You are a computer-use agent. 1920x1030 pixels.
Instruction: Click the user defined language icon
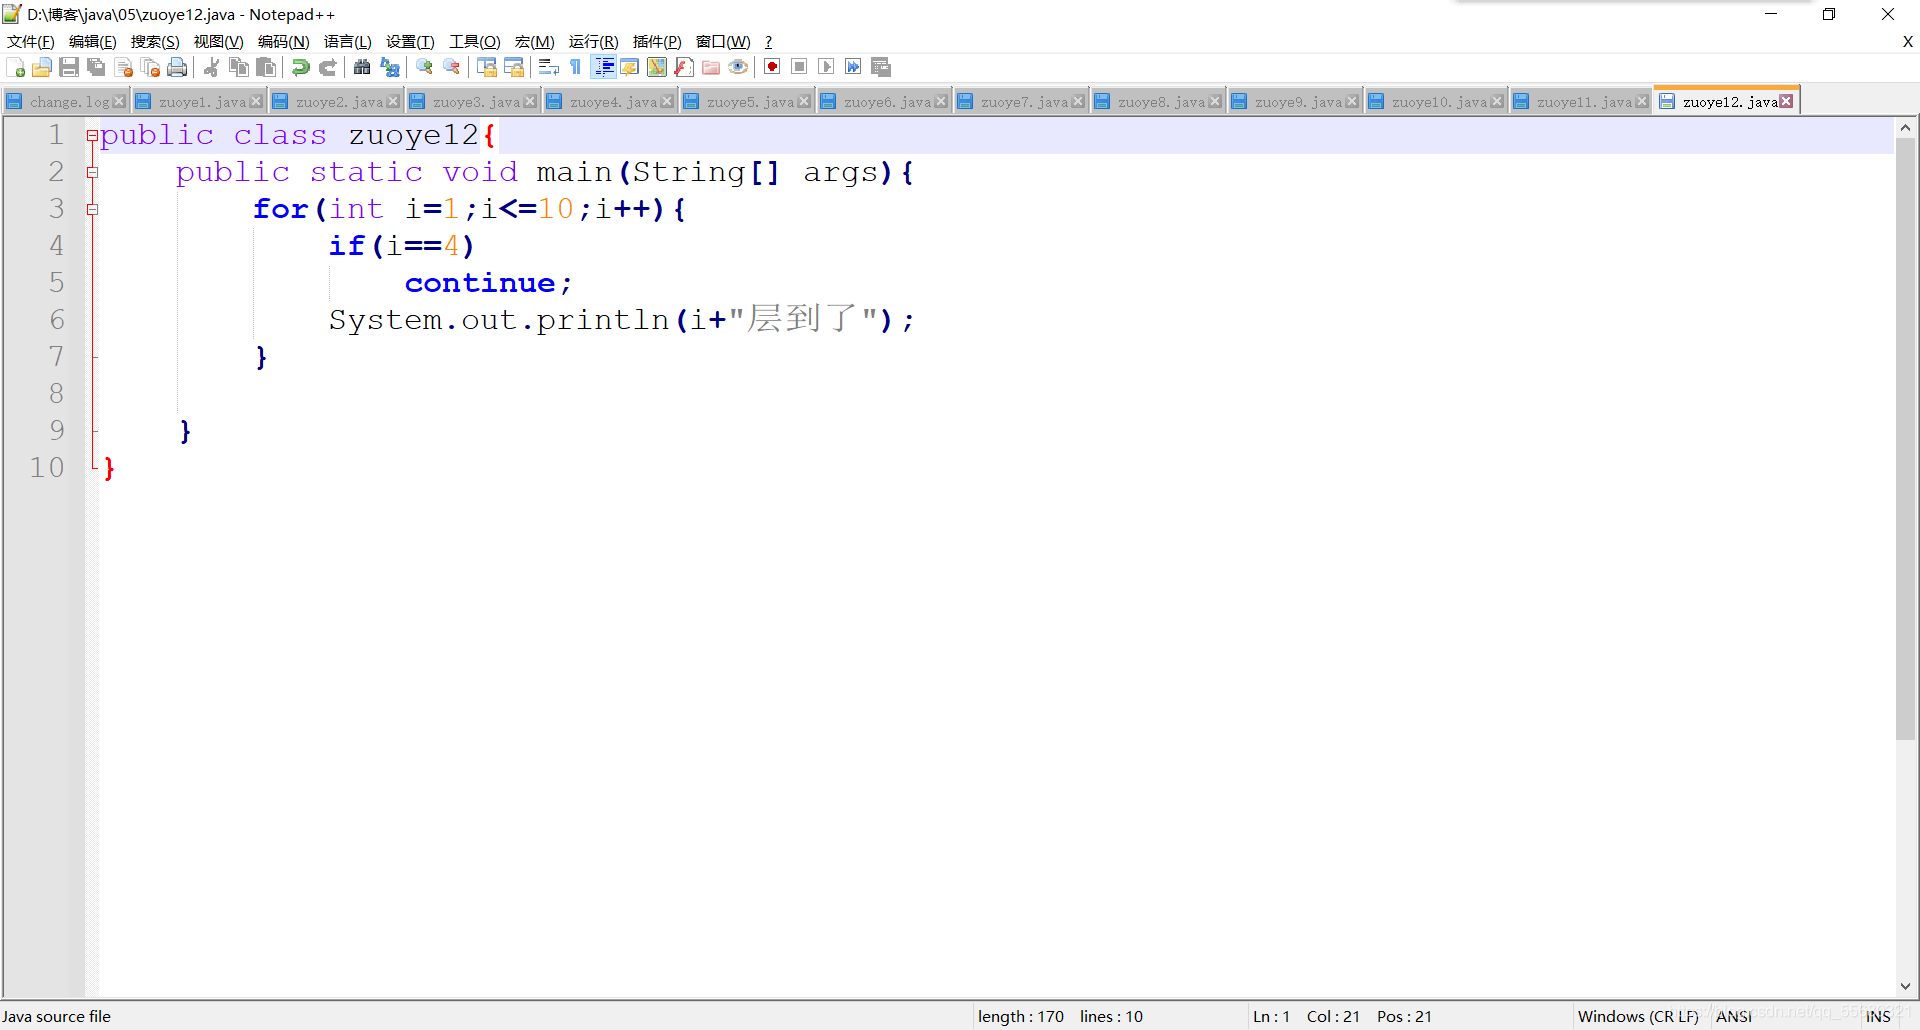[630, 67]
